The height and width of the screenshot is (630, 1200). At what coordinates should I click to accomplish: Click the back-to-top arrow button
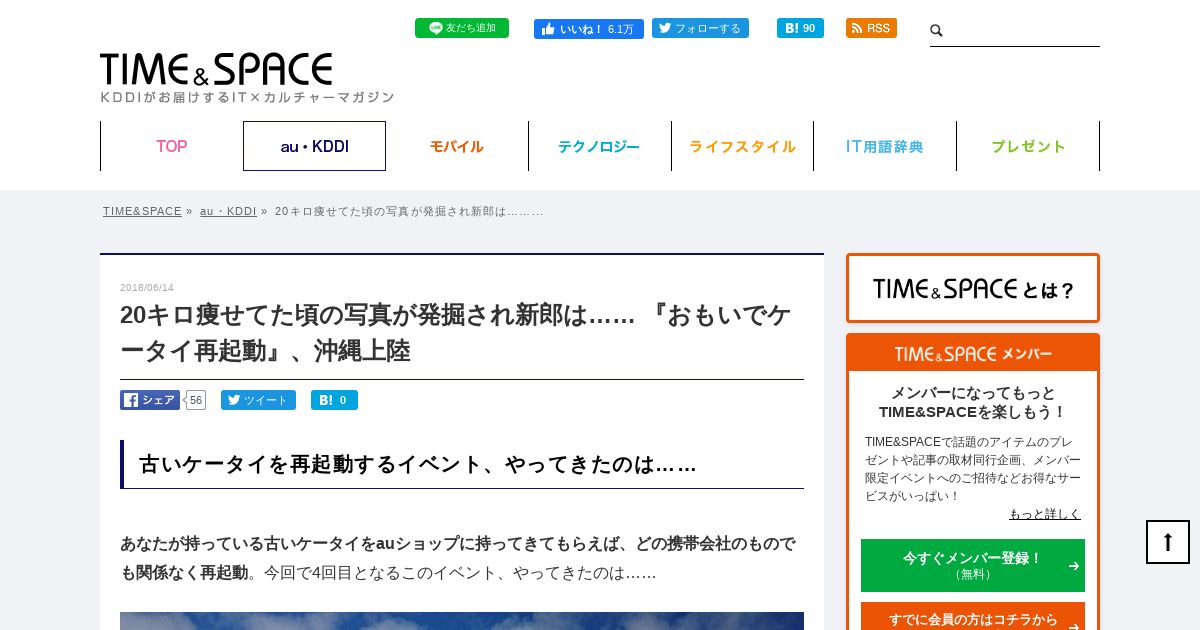[x=1168, y=542]
